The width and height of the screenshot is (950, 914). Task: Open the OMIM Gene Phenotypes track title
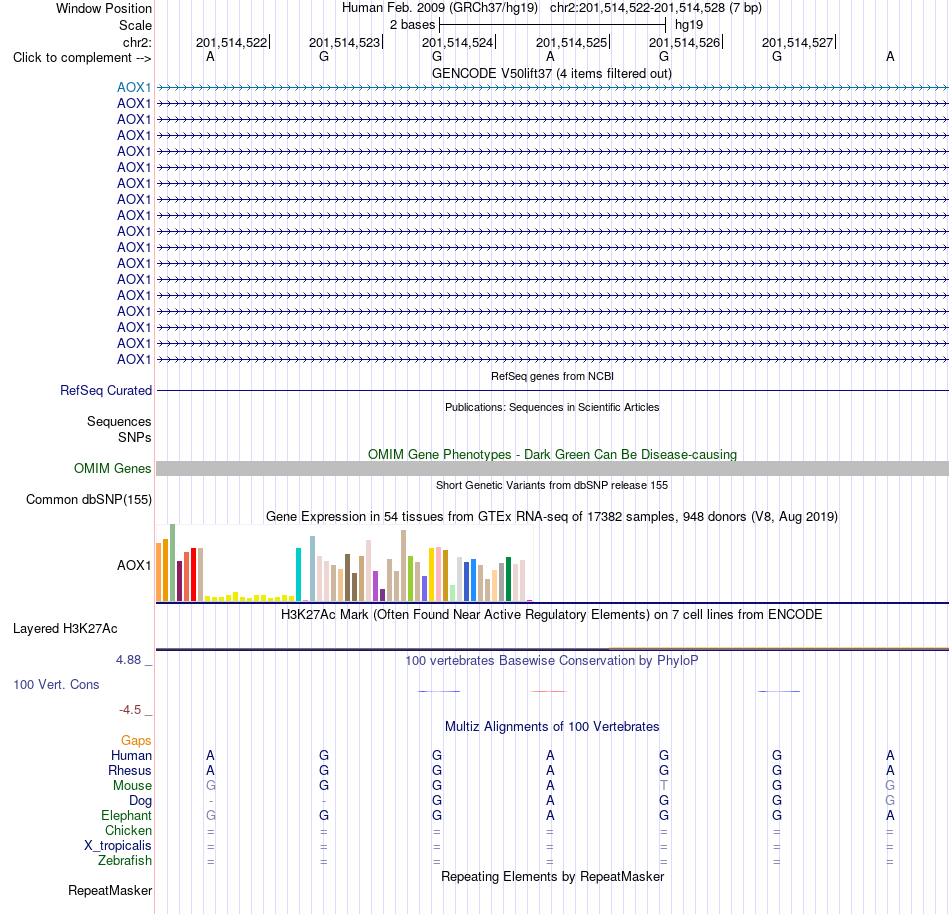(x=552, y=454)
